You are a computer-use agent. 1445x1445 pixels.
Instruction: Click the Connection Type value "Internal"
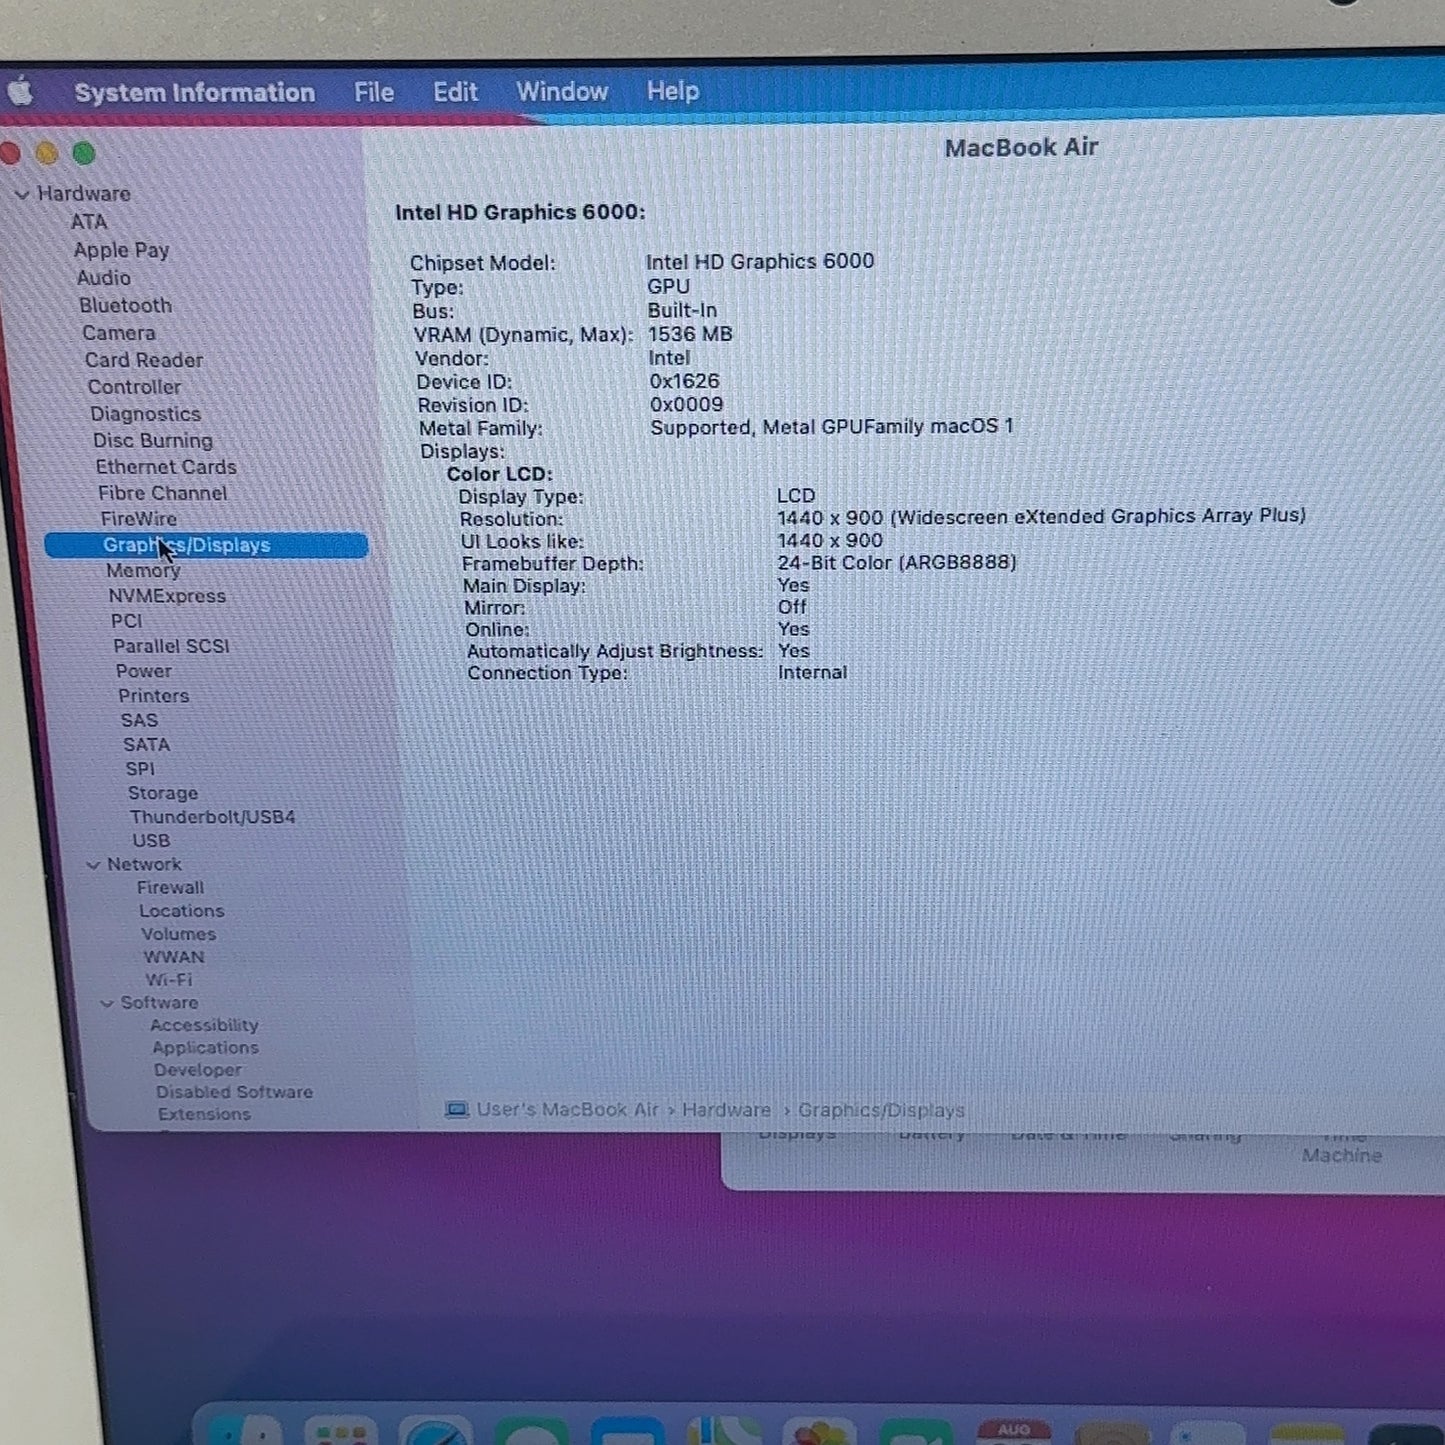[813, 673]
